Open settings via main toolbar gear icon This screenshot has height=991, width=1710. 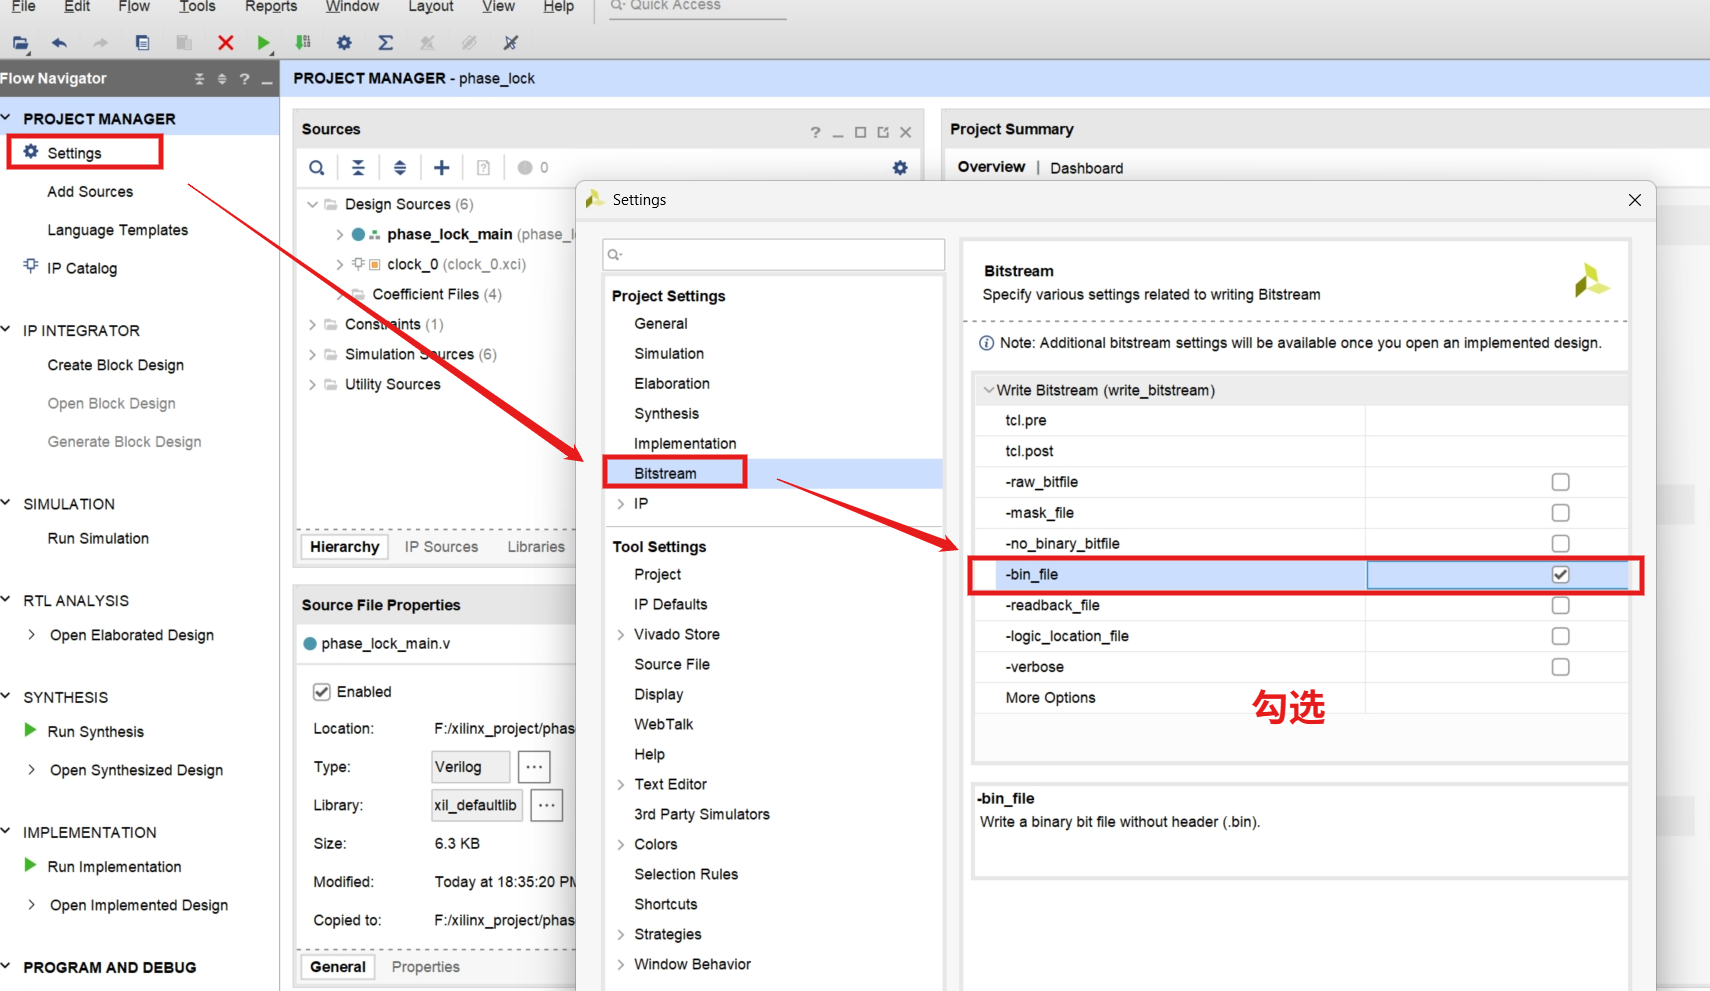click(344, 43)
